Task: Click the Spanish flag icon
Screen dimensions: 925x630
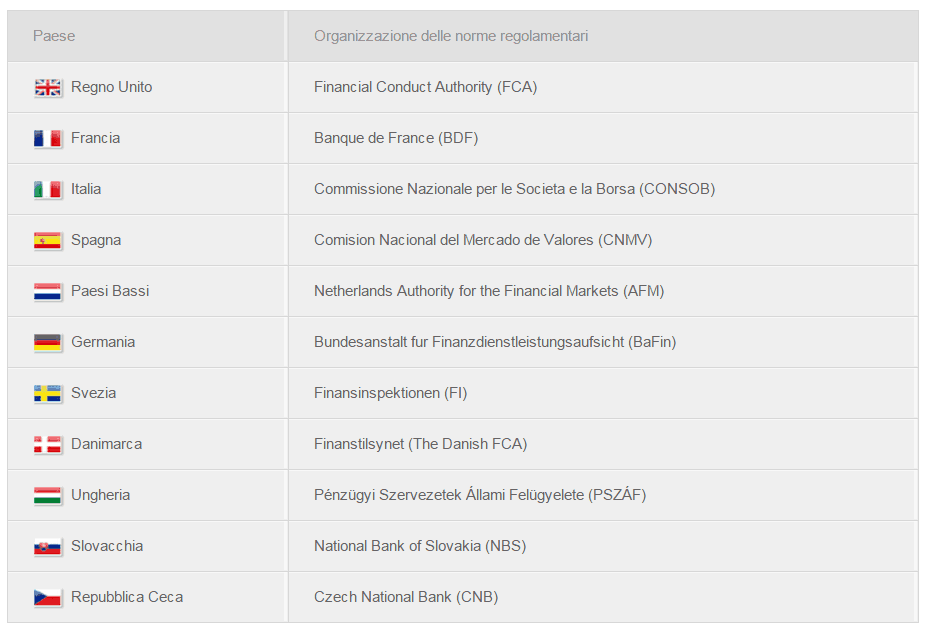Action: (48, 241)
